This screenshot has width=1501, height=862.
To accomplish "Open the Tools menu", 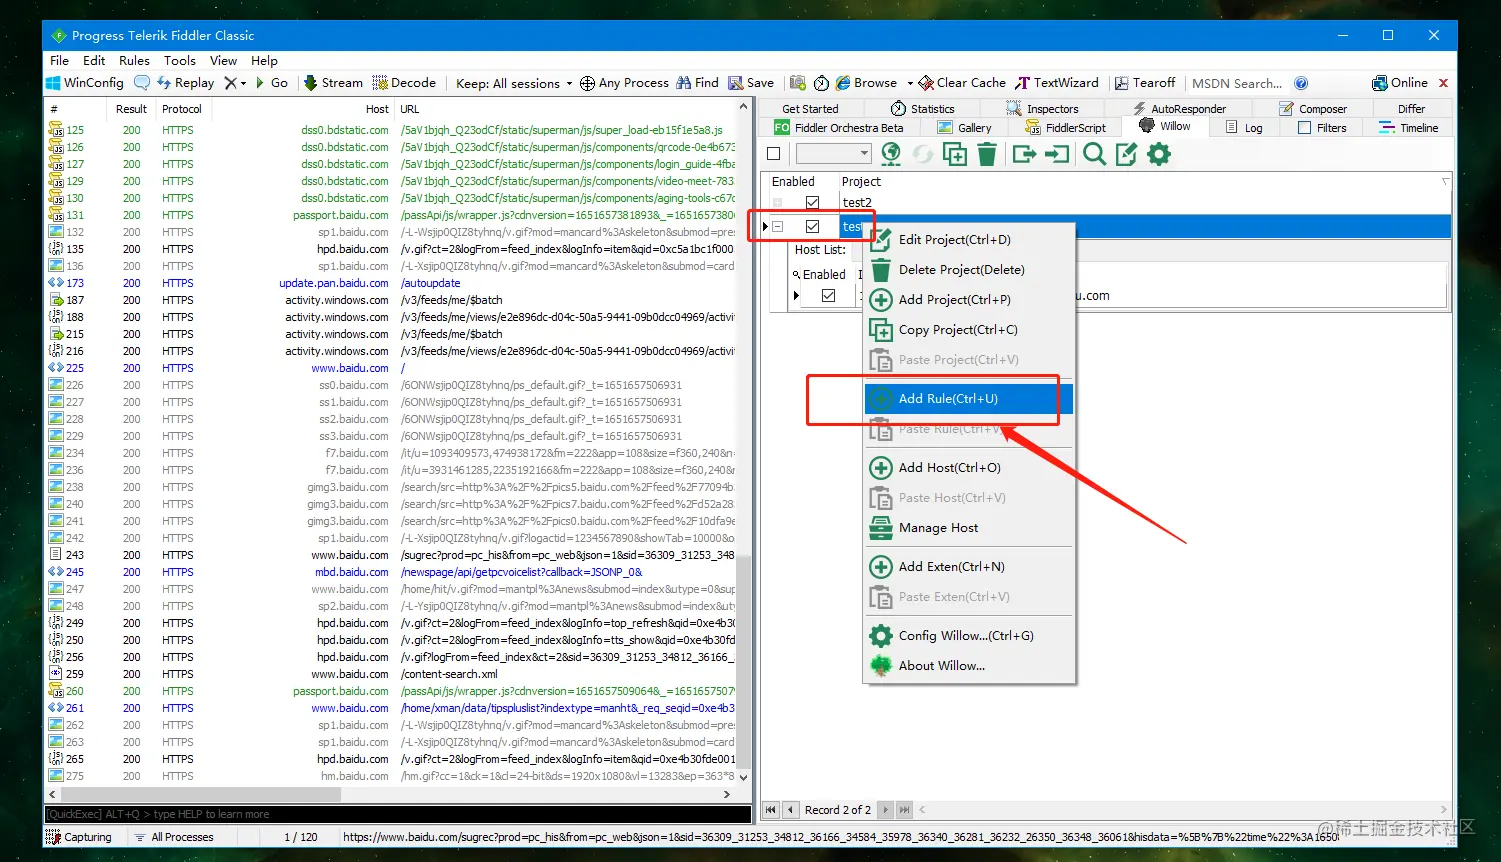I will [180, 60].
